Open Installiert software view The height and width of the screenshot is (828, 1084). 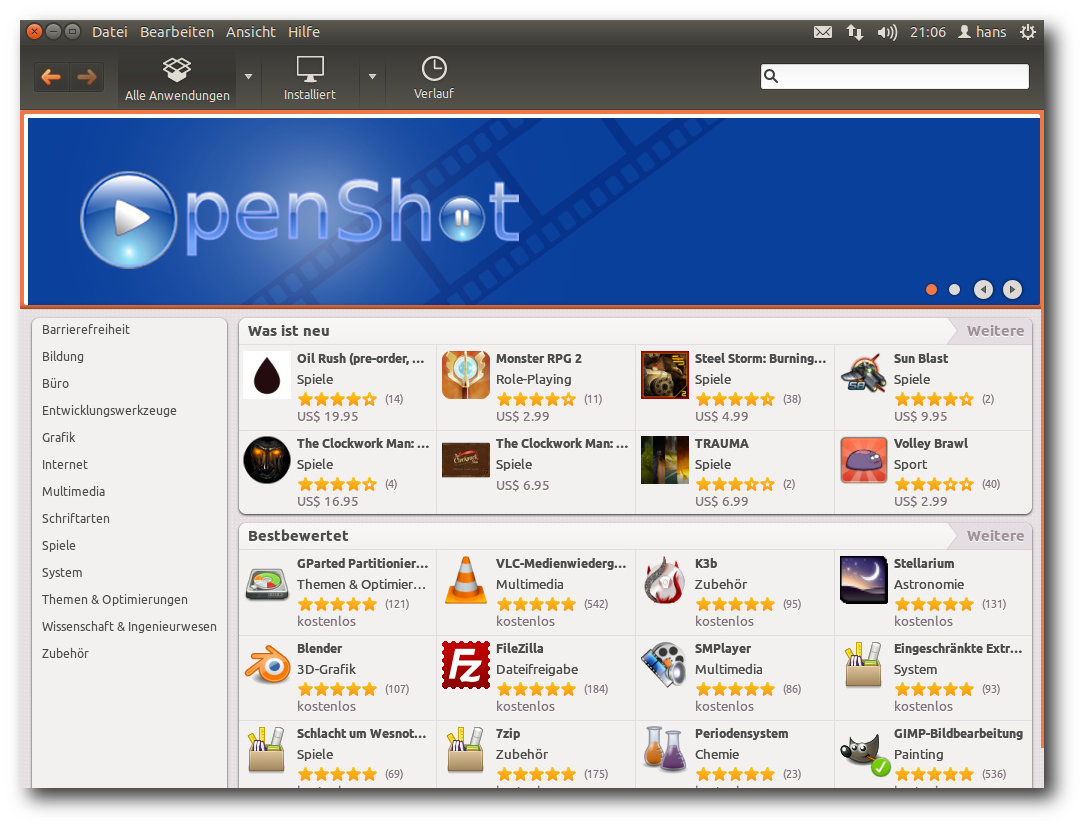point(309,79)
